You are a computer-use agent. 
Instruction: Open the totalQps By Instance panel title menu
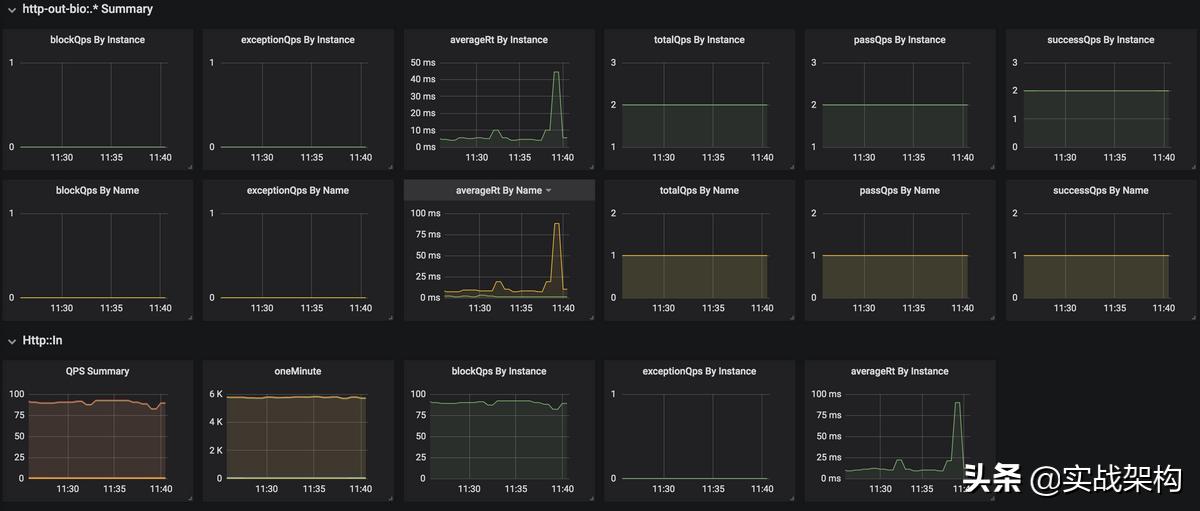(x=699, y=40)
